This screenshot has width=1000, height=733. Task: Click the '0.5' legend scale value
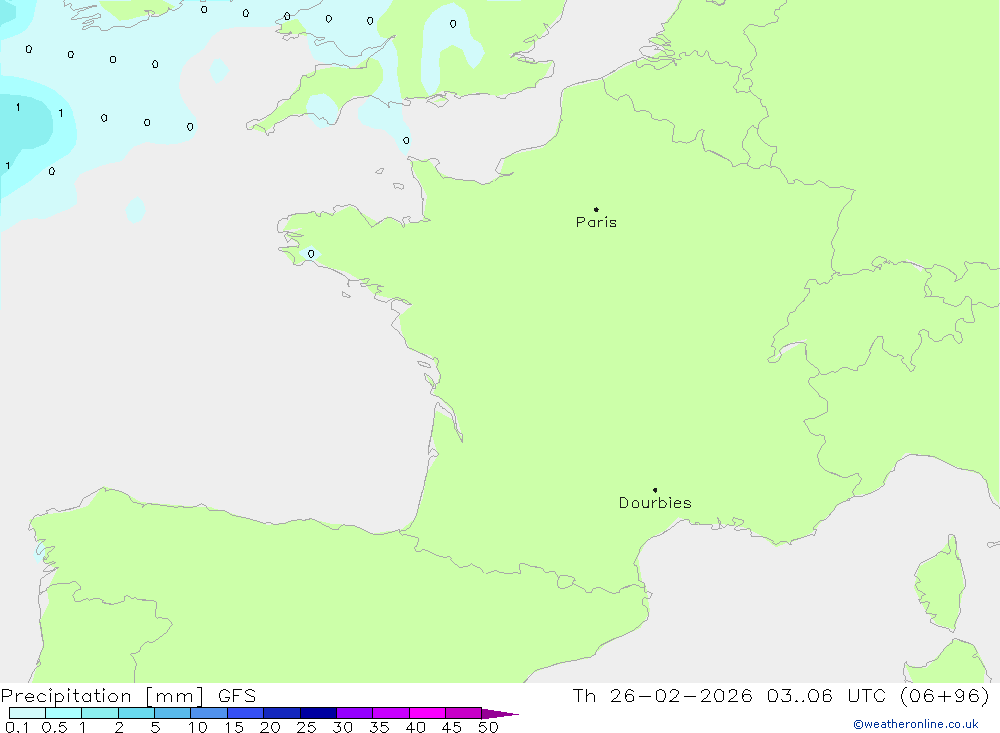pos(54,727)
